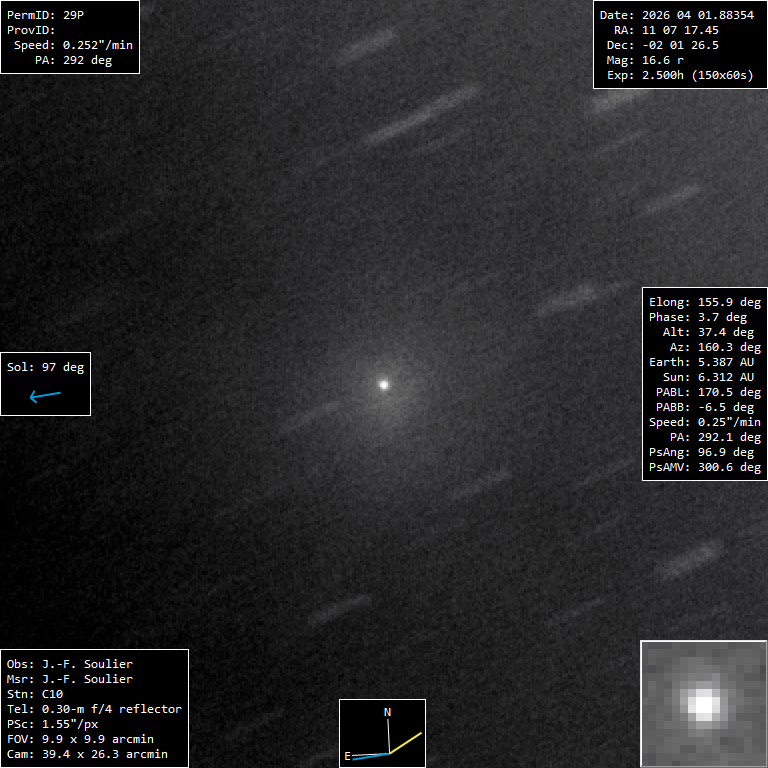Click the Elong: 155.9 deg entry
This screenshot has width=768, height=768.
point(704,302)
